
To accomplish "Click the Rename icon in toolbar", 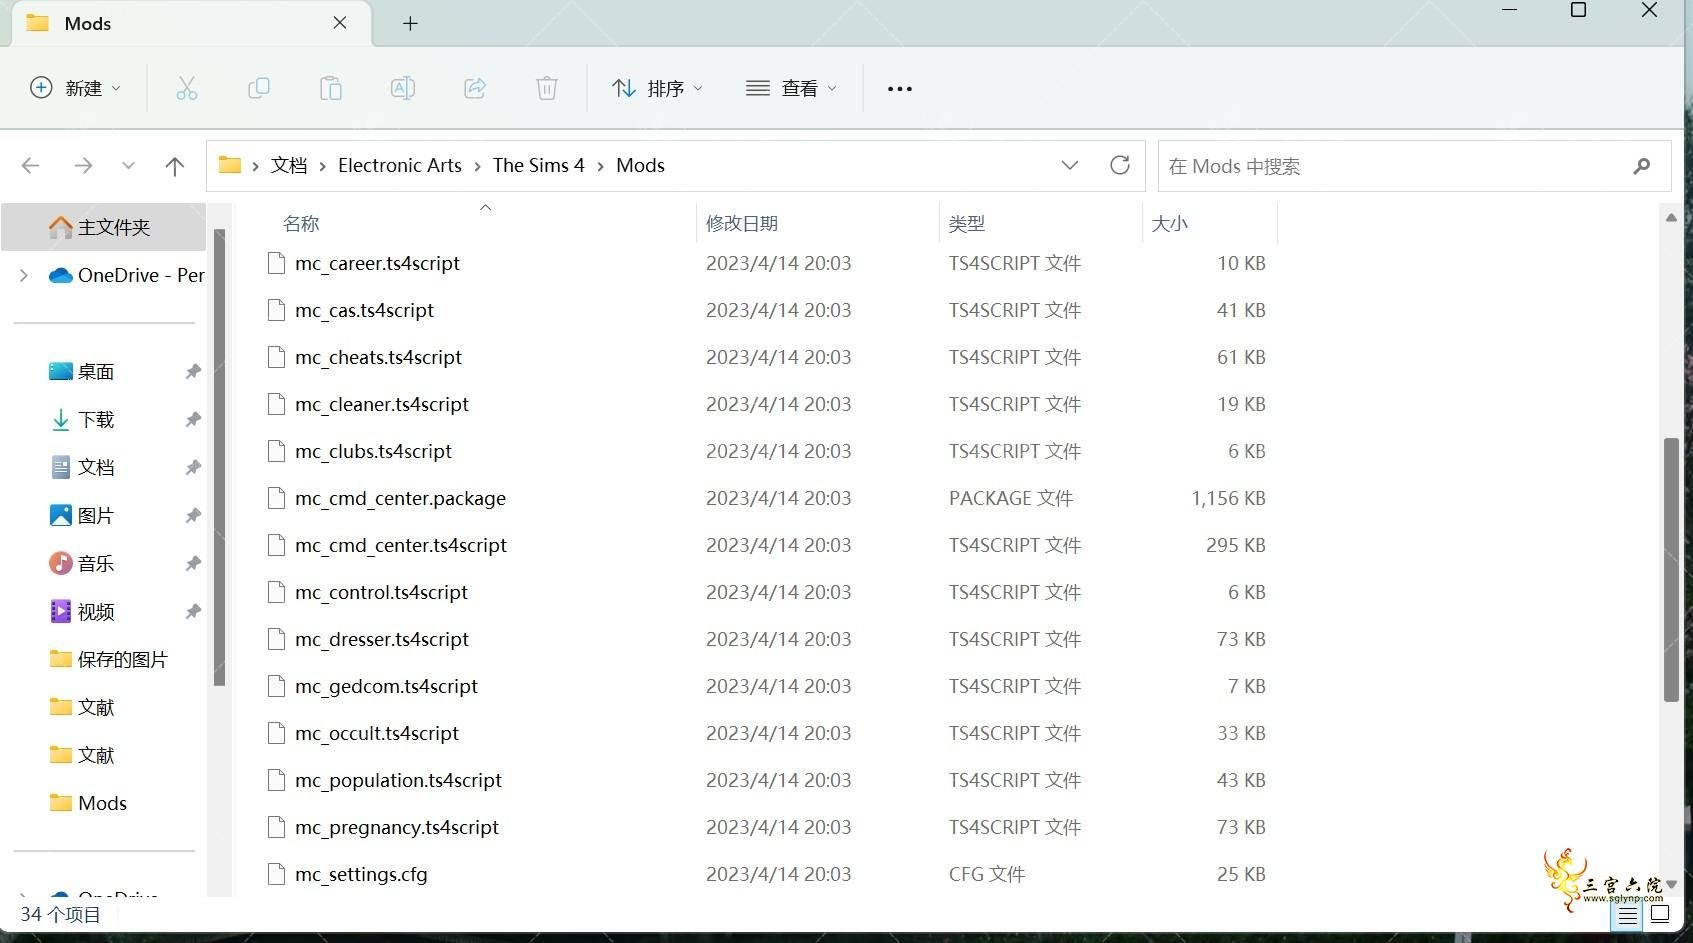I will [403, 88].
